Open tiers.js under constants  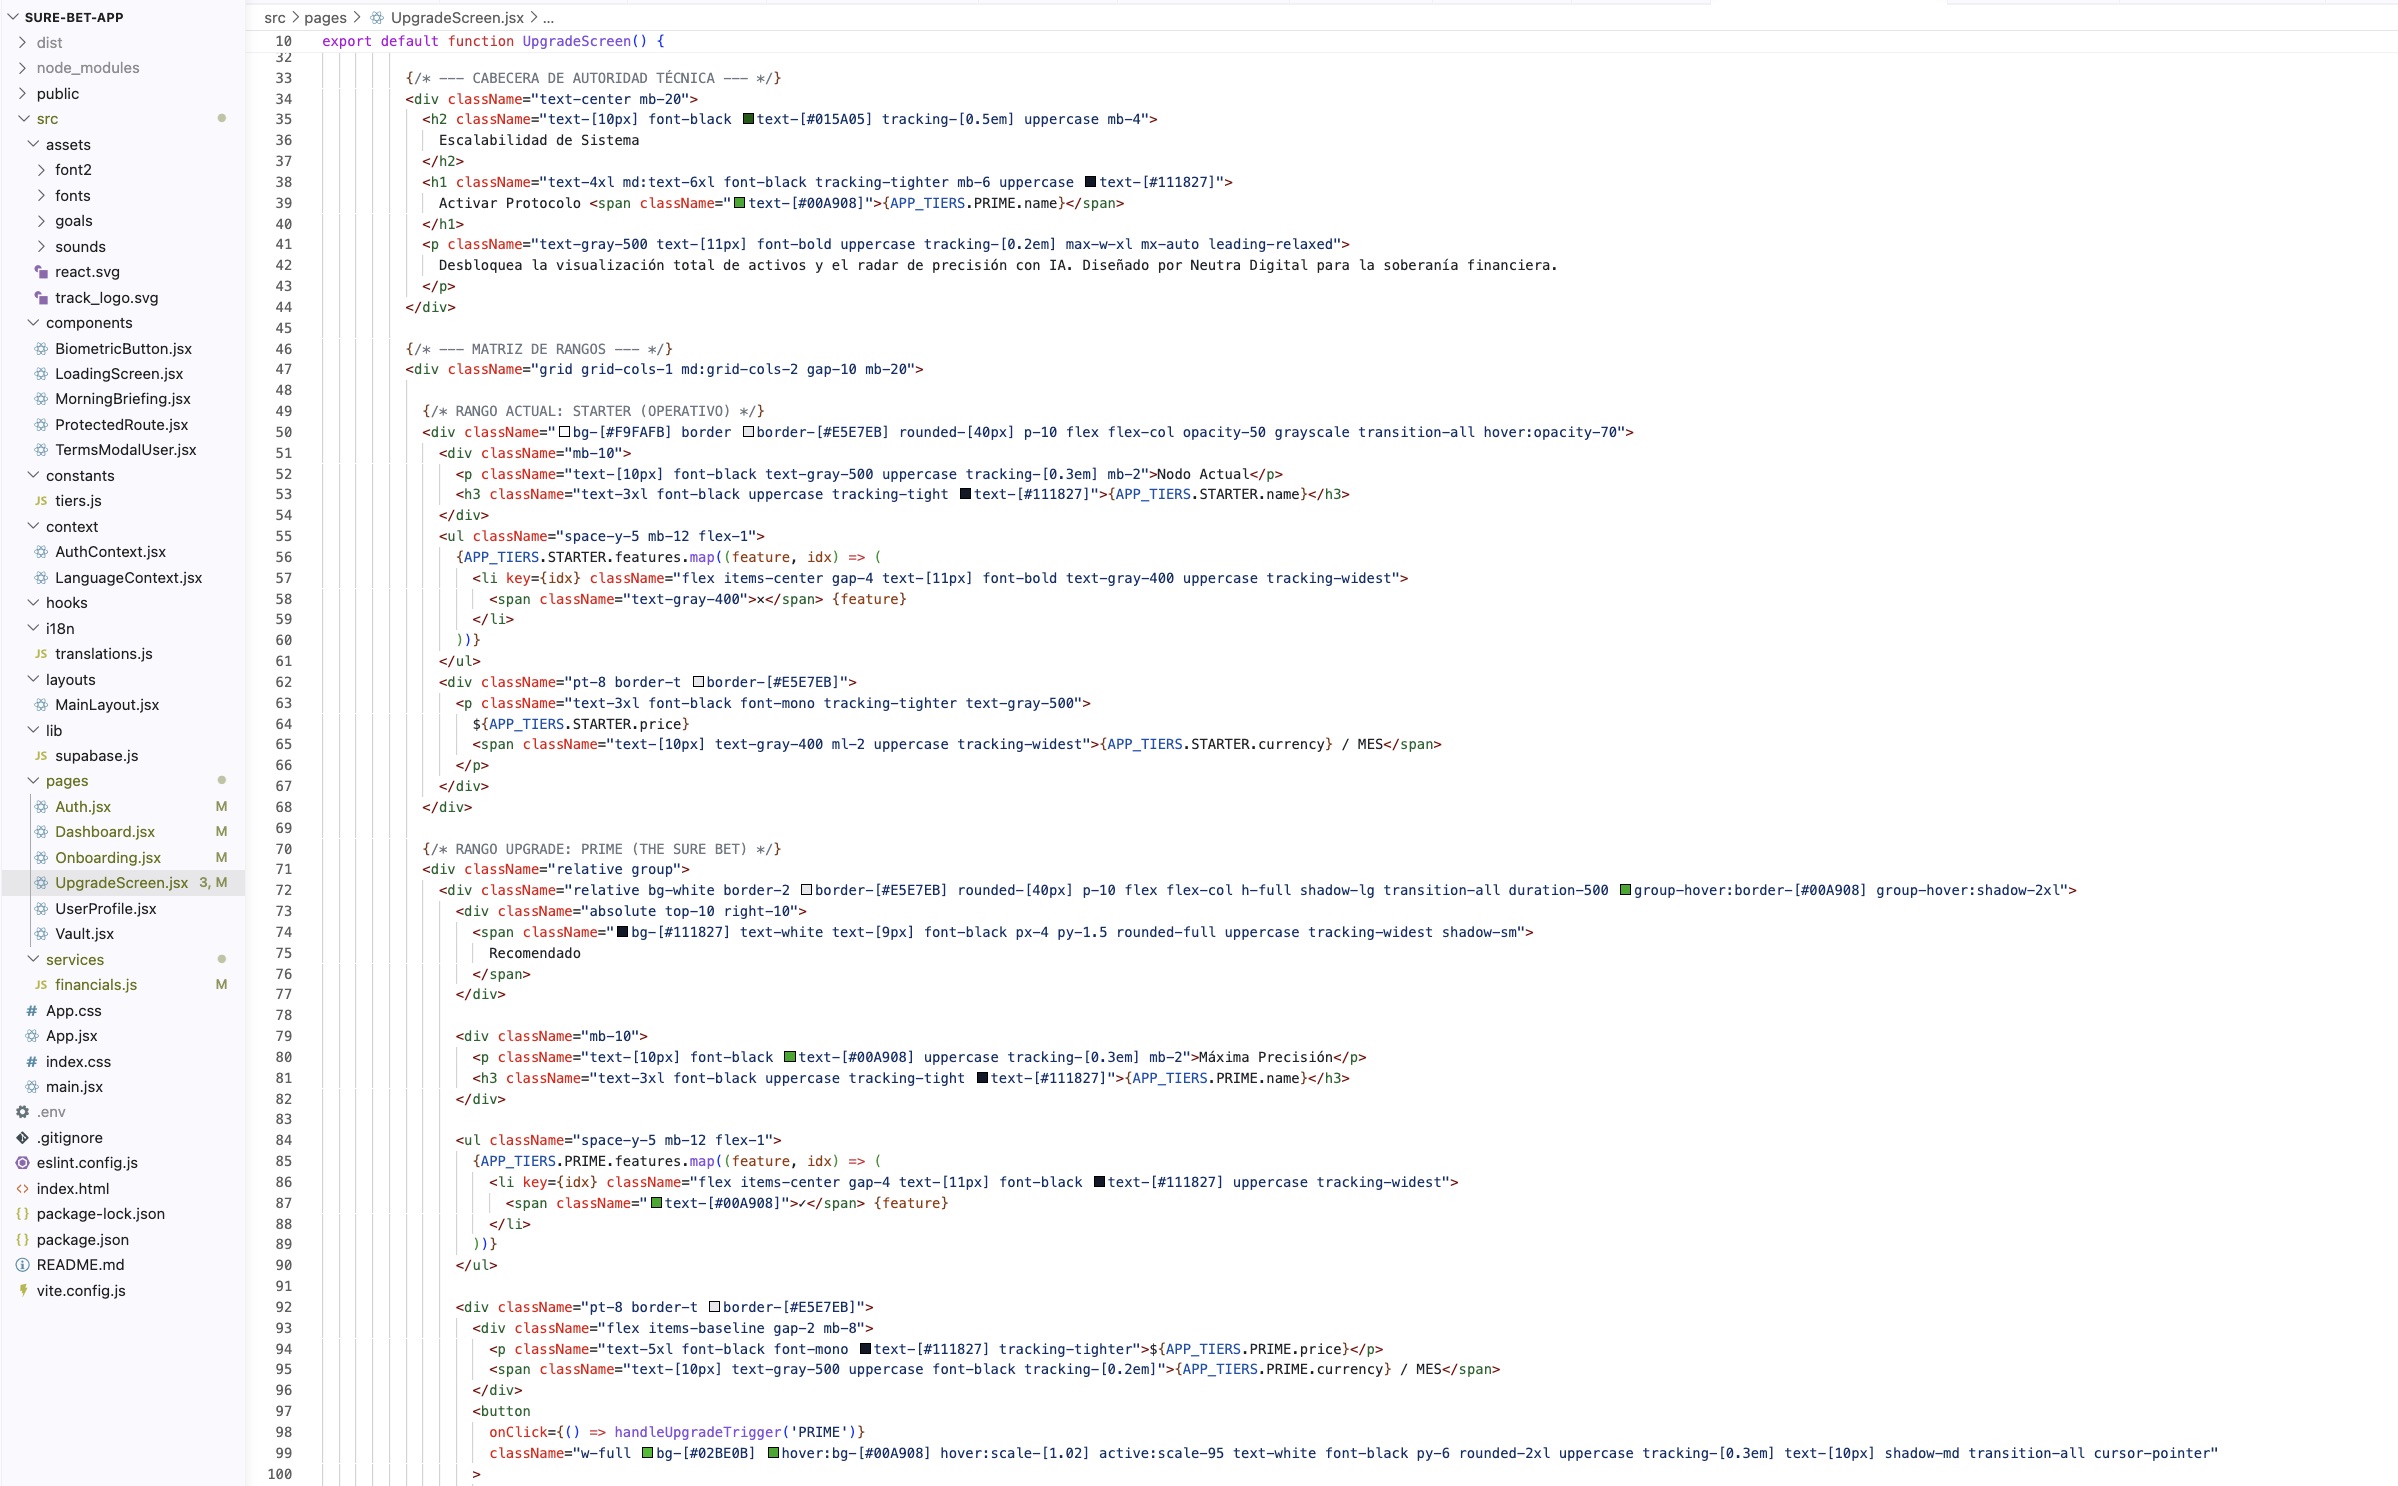78,501
